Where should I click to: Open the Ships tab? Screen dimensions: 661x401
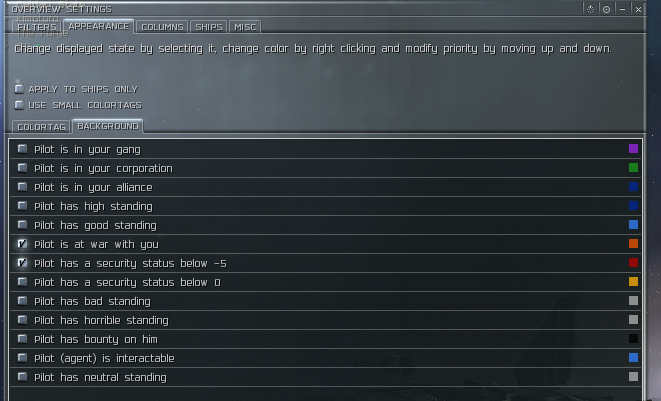tap(209, 27)
